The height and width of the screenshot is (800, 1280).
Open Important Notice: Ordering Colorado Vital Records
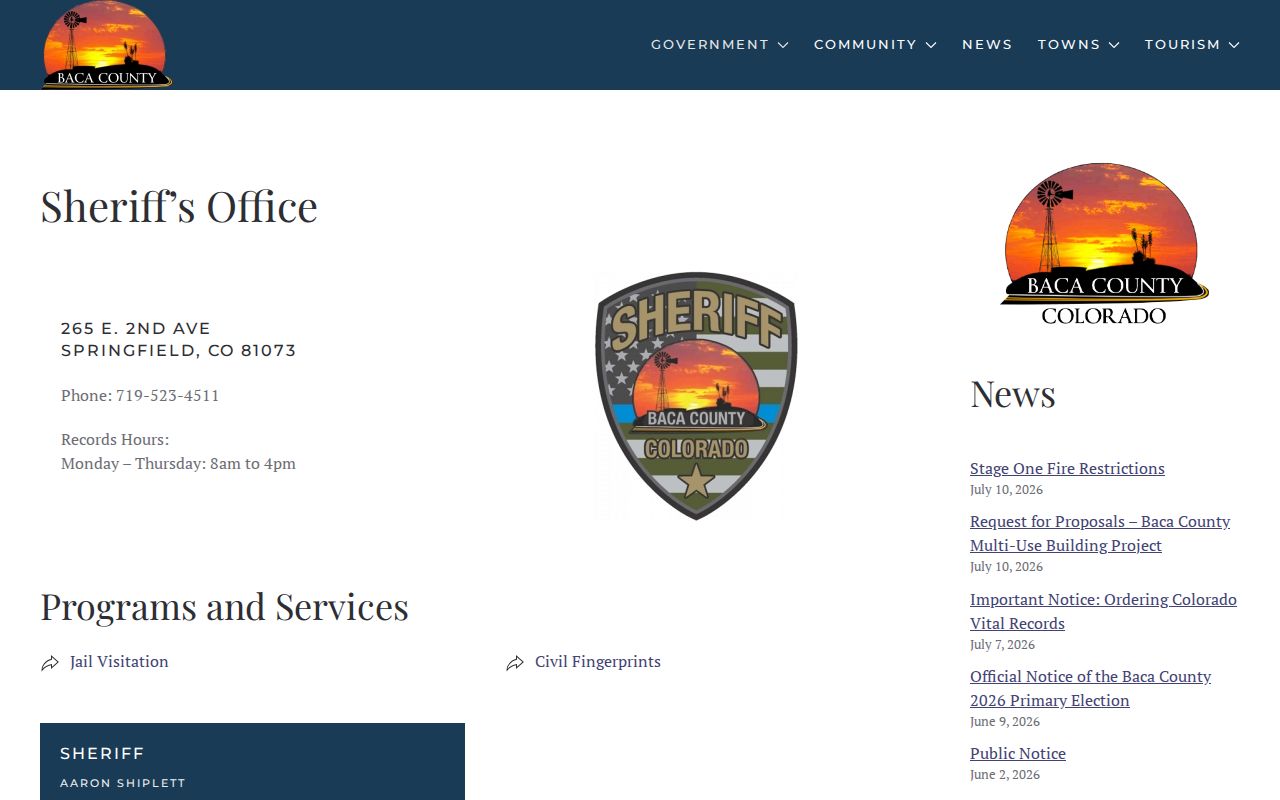click(x=1103, y=611)
